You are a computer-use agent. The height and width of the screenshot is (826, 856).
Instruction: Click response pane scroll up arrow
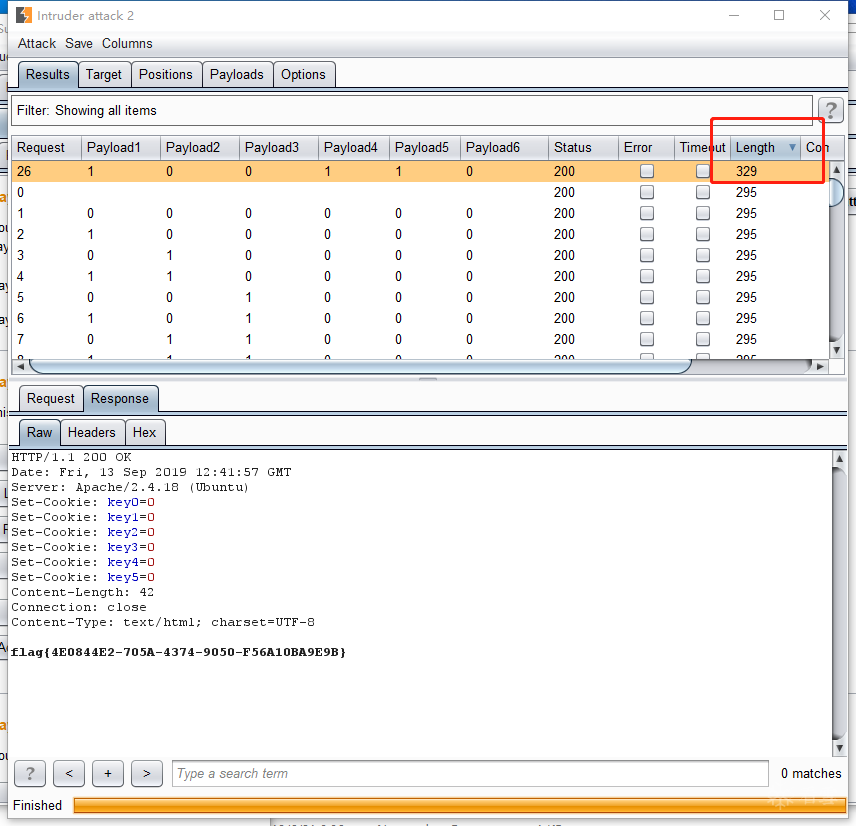[840, 459]
